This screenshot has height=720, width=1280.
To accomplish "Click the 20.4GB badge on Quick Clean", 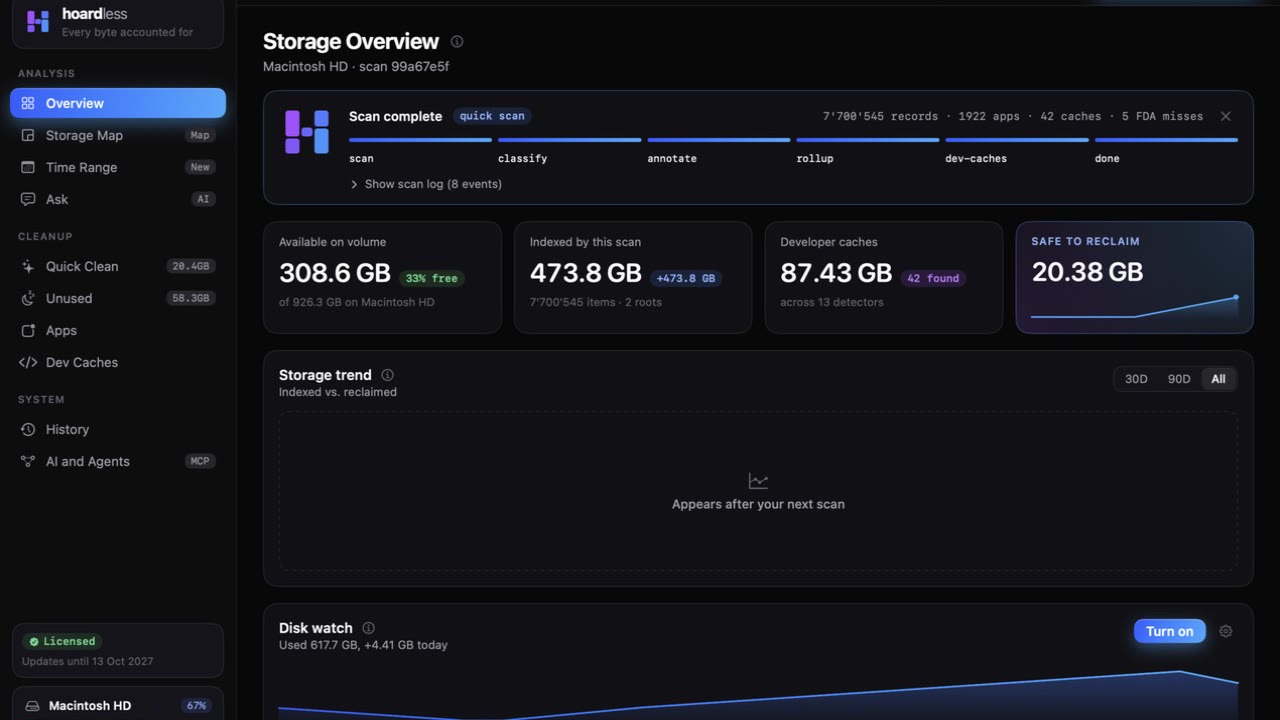I will click(191, 266).
